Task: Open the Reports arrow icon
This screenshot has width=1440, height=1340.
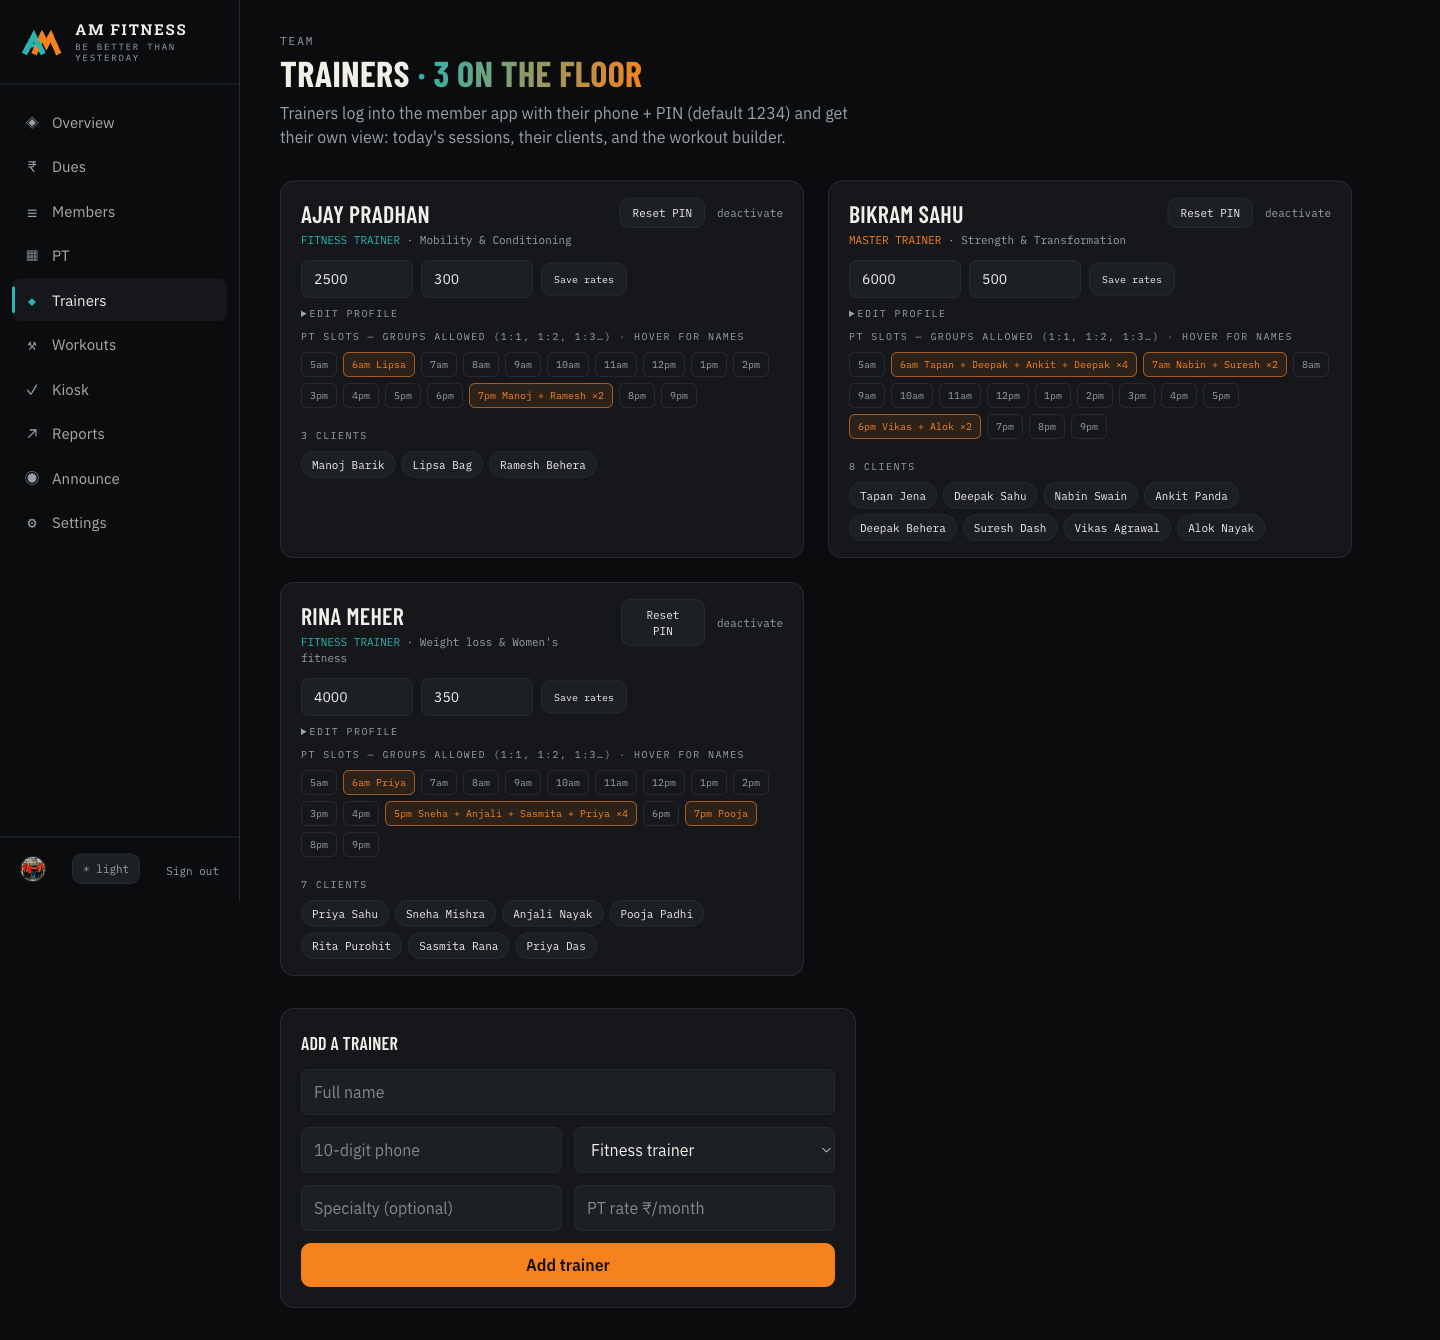Action: [x=32, y=434]
